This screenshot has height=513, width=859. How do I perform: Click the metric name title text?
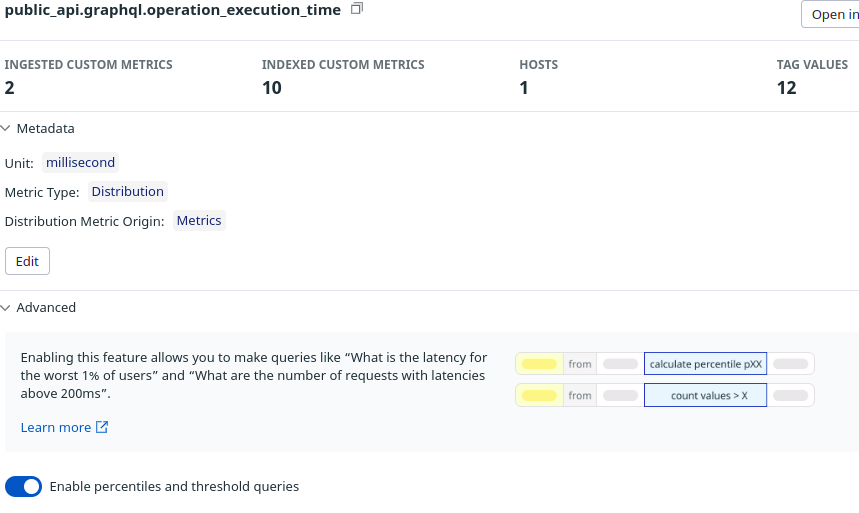[172, 9]
